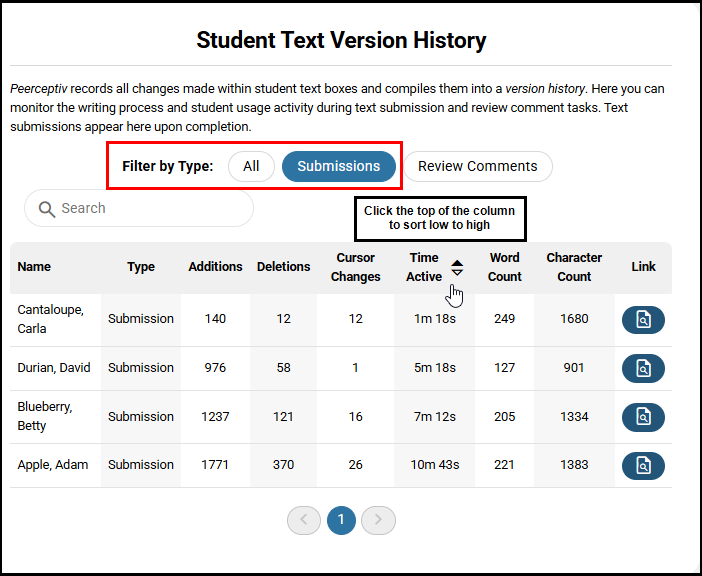Click the 121 deletions cell

point(283,417)
